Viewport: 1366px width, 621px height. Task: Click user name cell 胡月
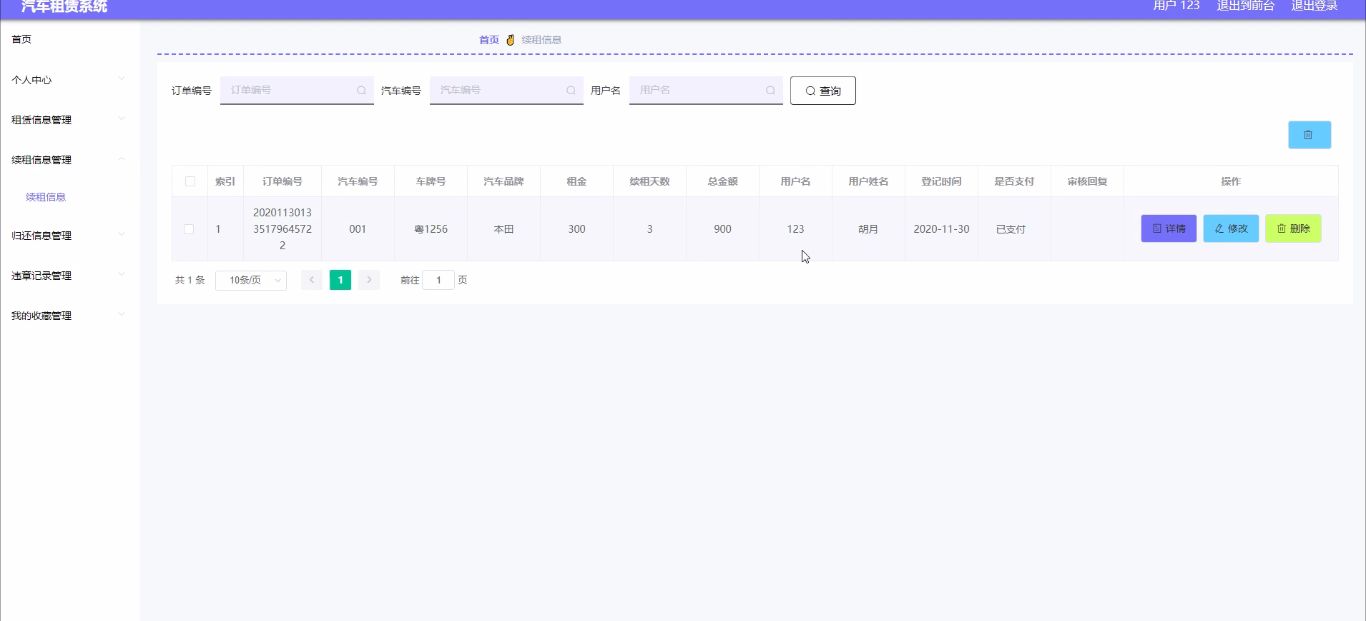click(868, 229)
